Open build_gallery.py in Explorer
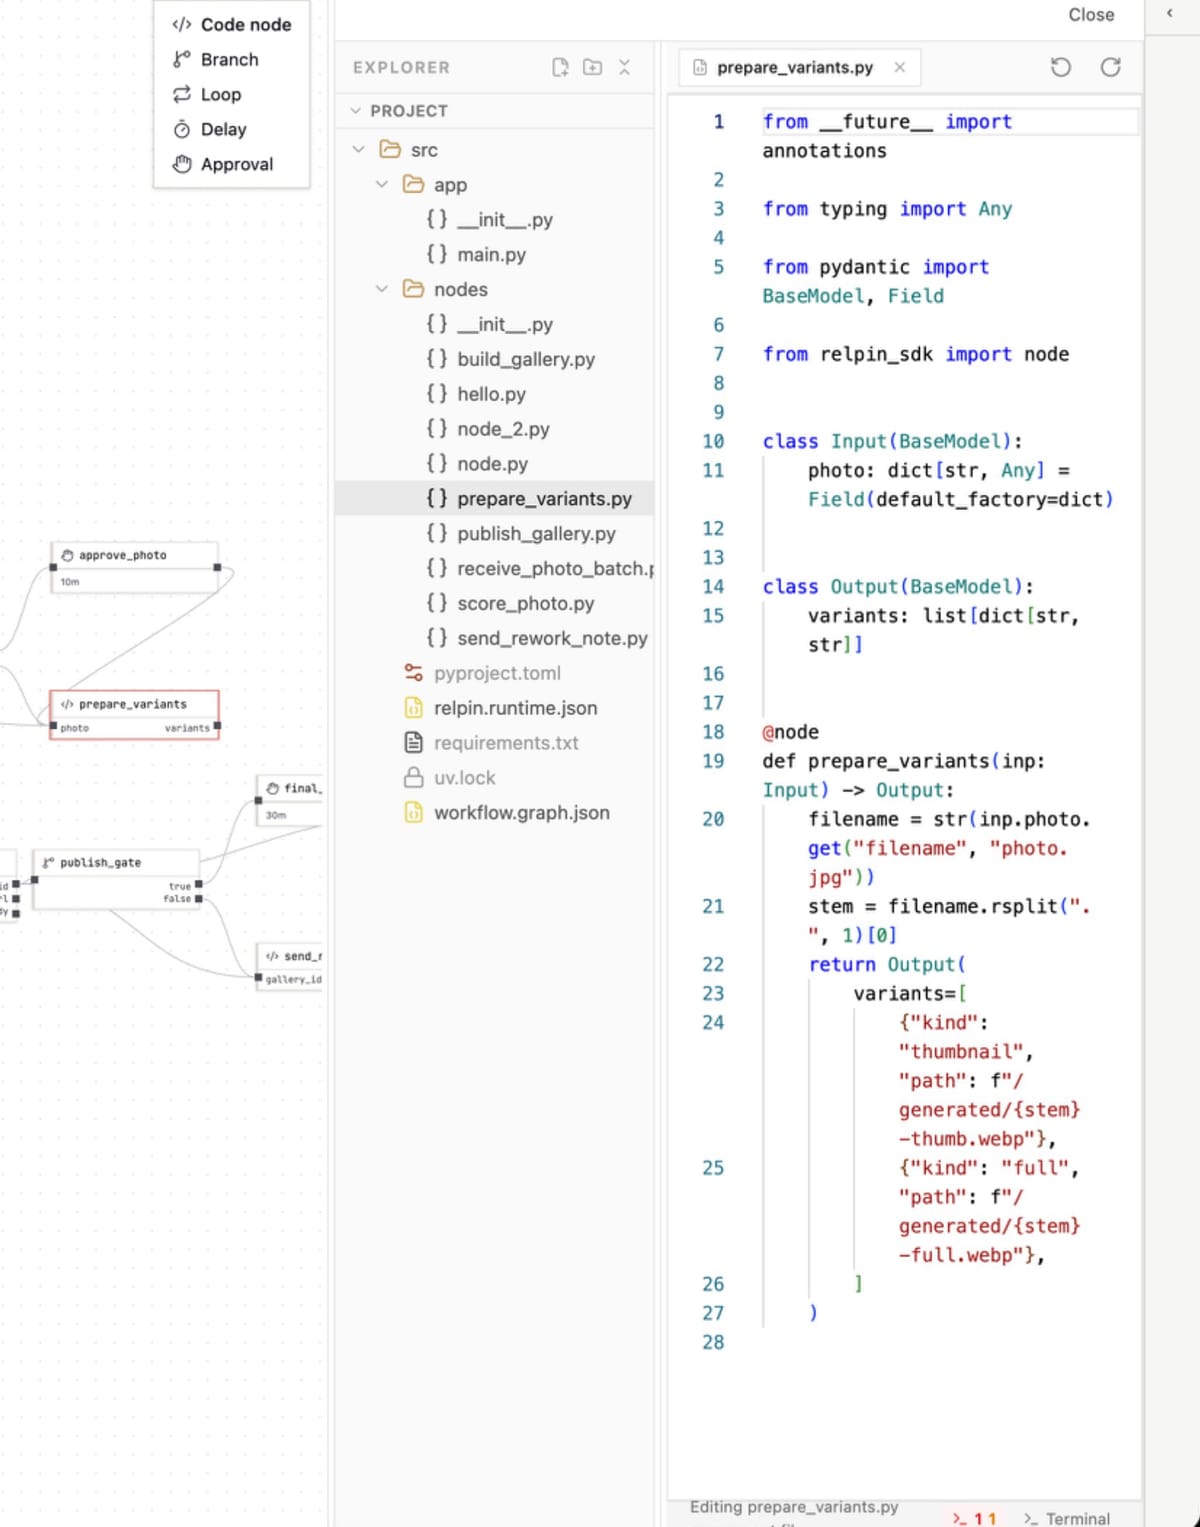1200x1527 pixels. (x=495, y=359)
